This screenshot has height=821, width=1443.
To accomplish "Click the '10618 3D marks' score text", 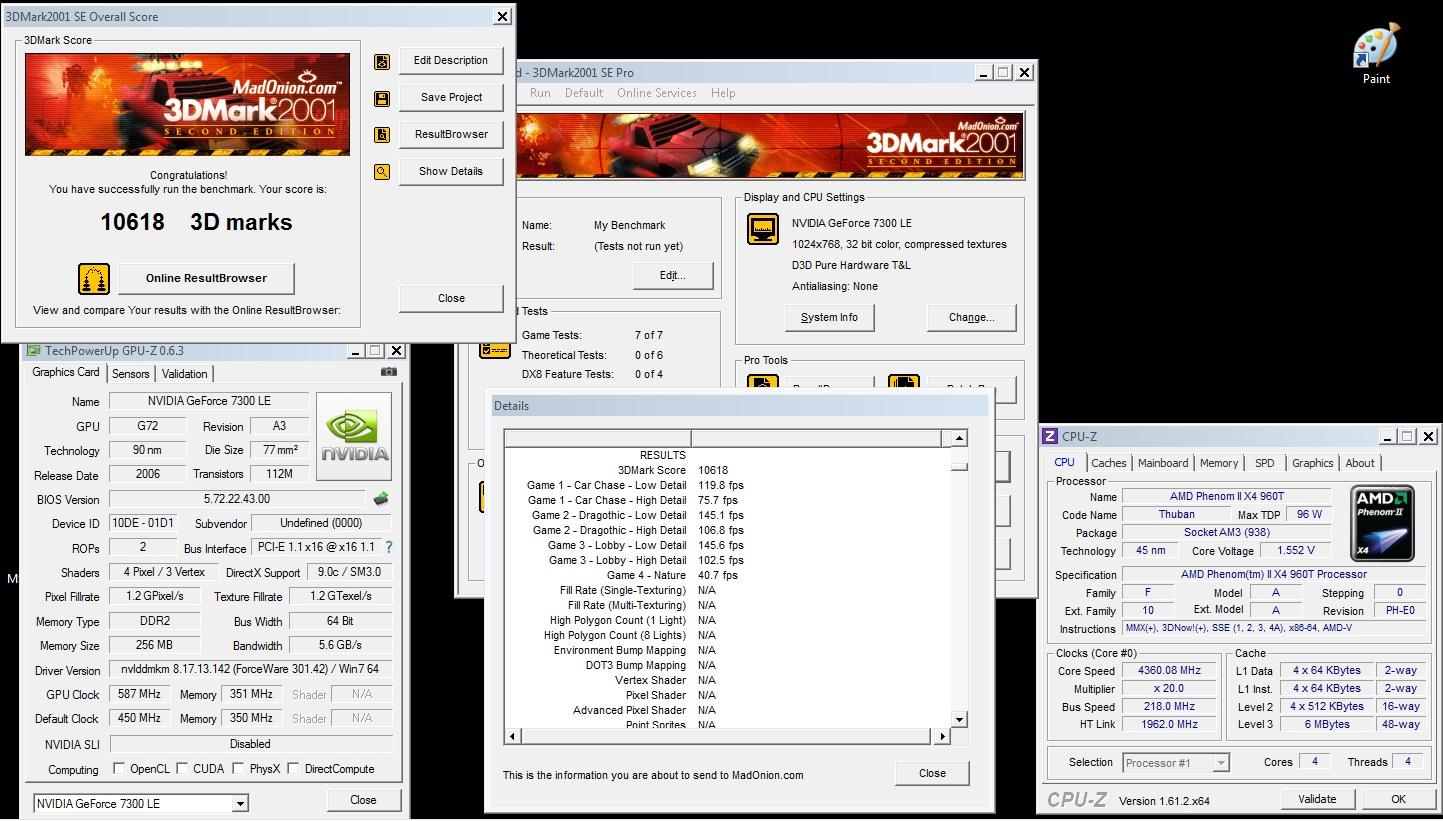I will point(196,222).
